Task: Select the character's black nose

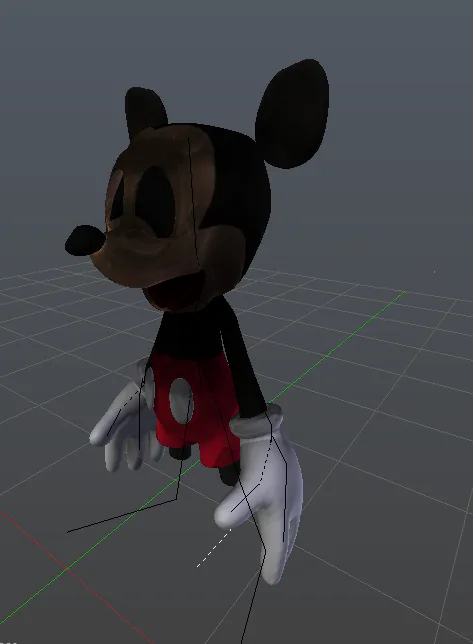Action: click(x=85, y=240)
